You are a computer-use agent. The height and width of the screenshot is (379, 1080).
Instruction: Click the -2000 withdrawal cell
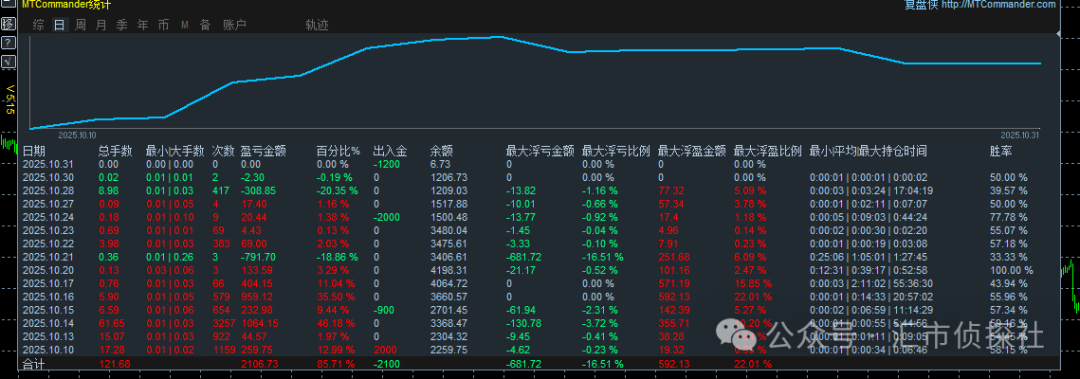pyautogui.click(x=386, y=217)
